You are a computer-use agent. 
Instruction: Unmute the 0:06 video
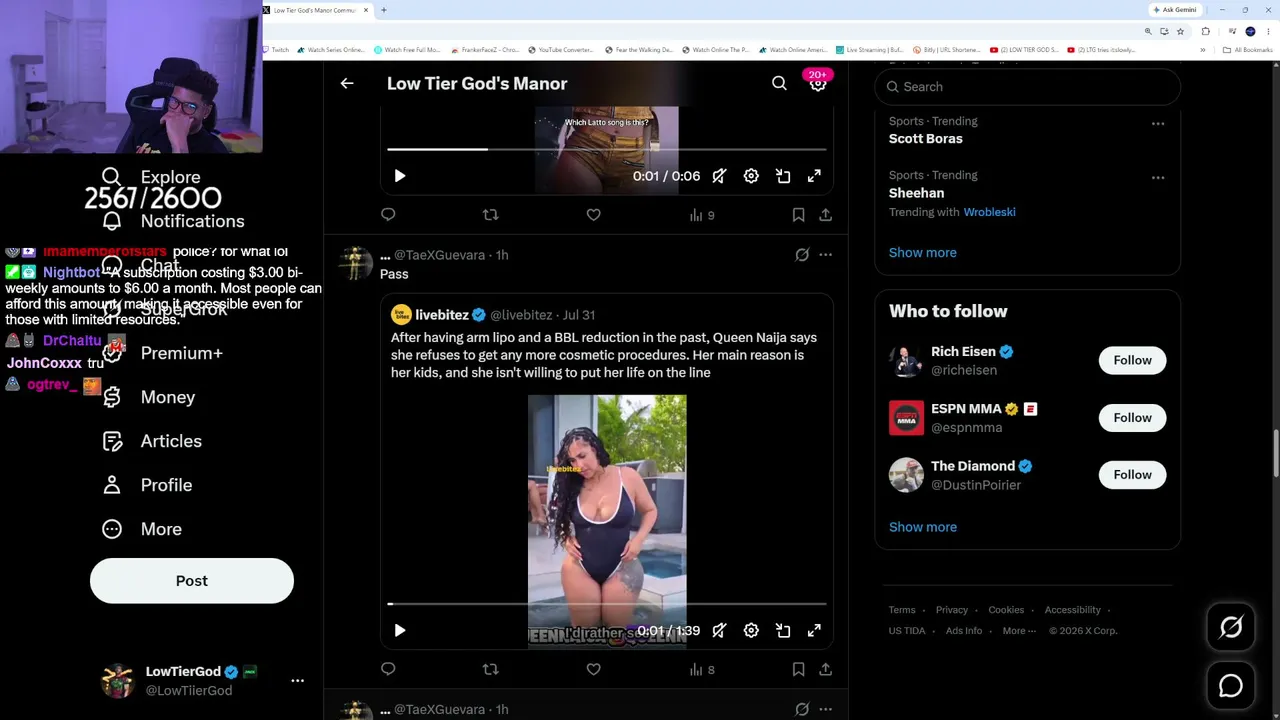tap(719, 176)
